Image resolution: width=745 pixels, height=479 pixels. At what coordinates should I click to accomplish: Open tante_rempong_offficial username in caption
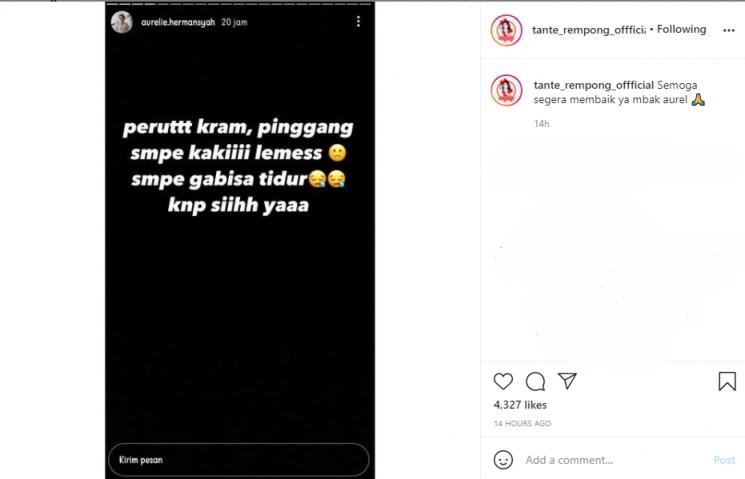pos(593,85)
